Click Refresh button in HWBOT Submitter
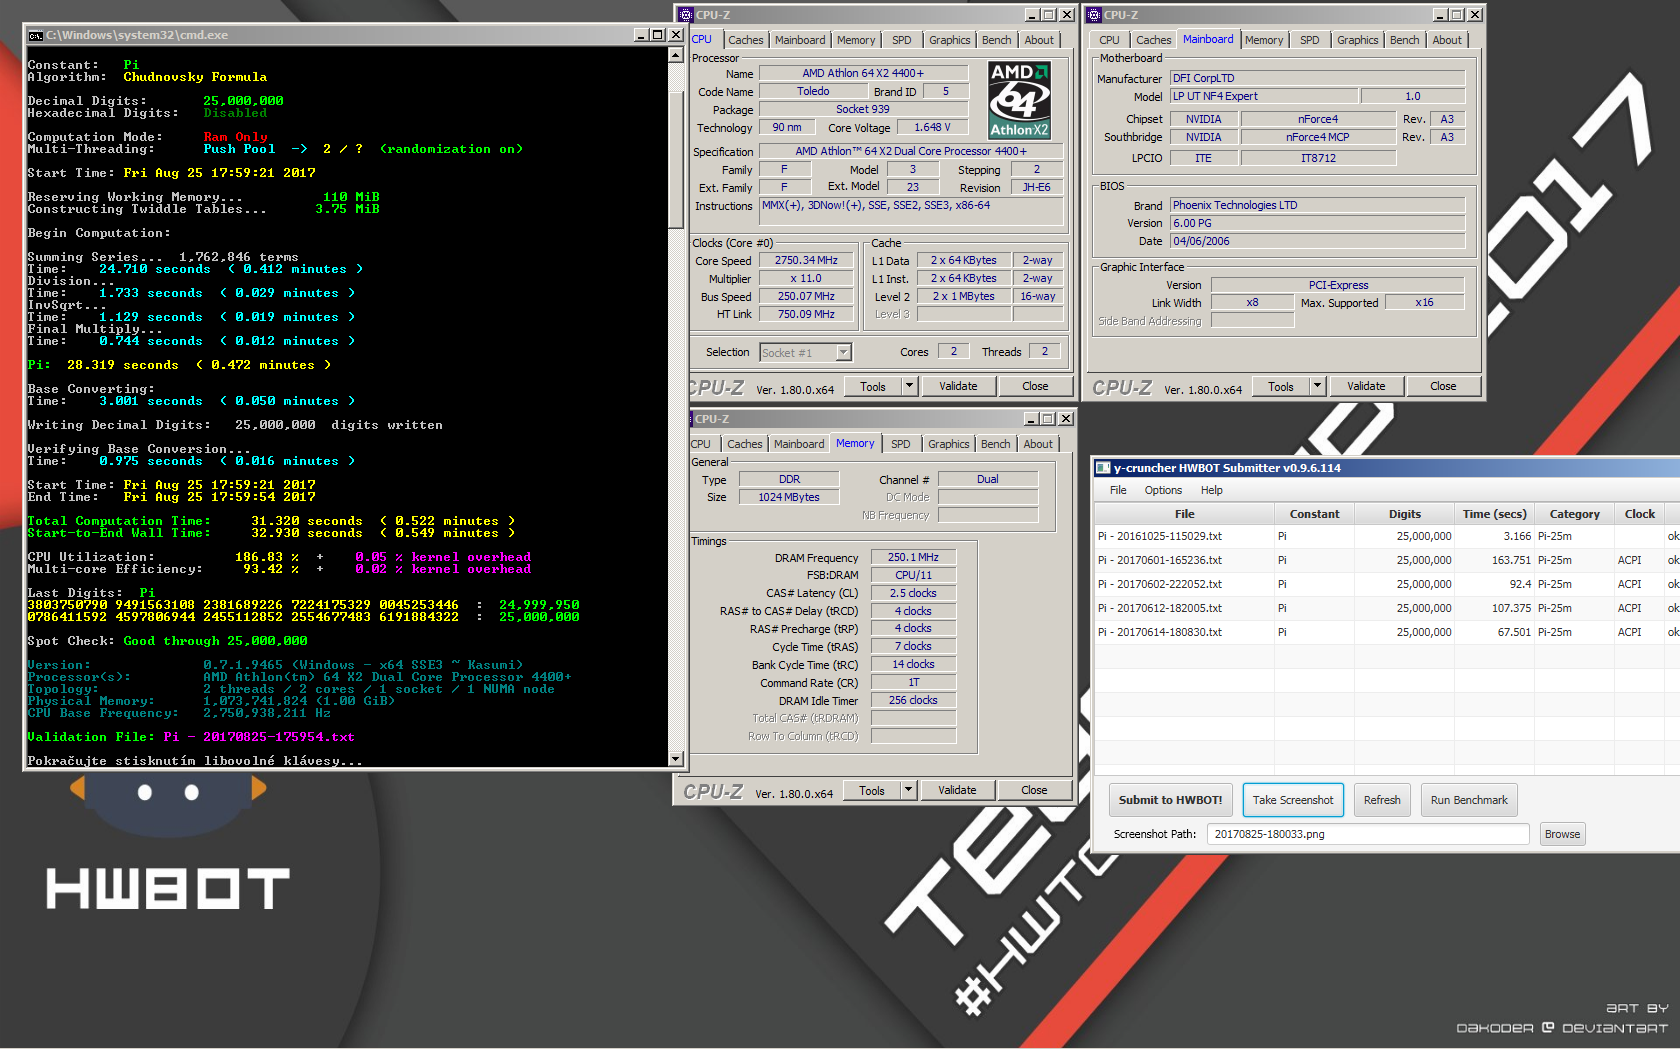Viewport: 1680px width, 1050px height. (x=1382, y=800)
